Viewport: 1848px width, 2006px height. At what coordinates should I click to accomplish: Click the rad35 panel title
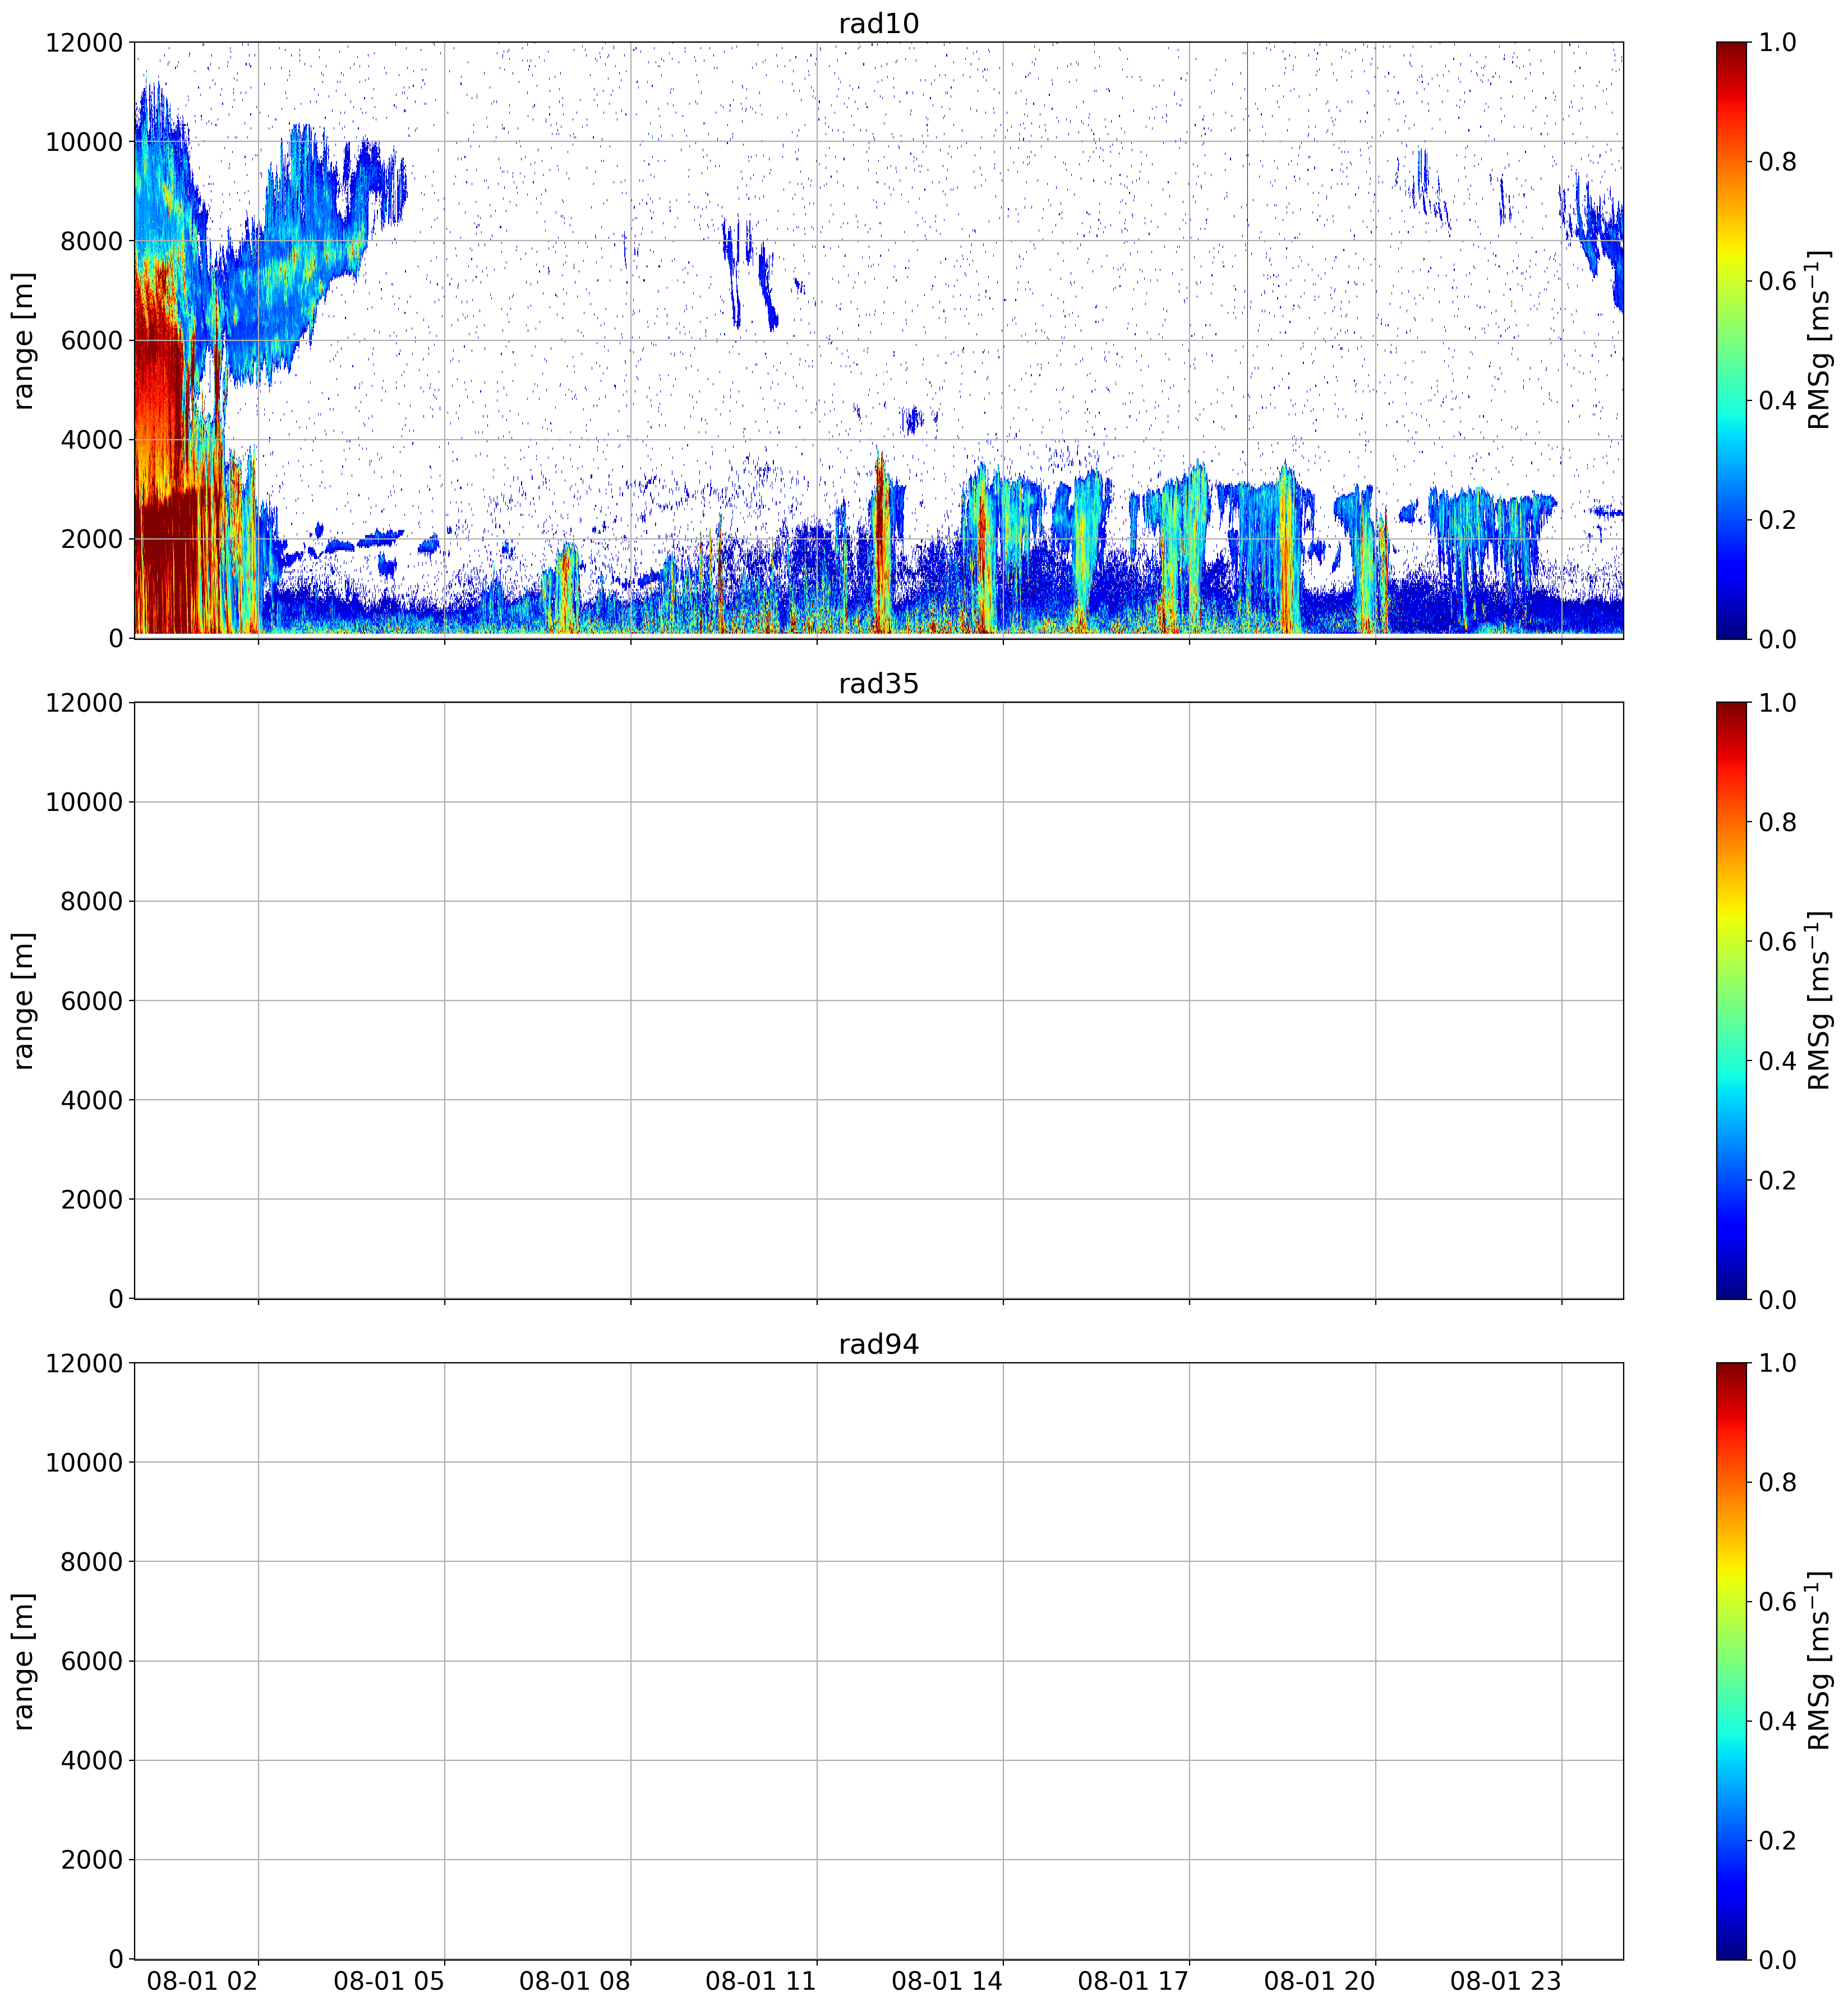point(878,684)
